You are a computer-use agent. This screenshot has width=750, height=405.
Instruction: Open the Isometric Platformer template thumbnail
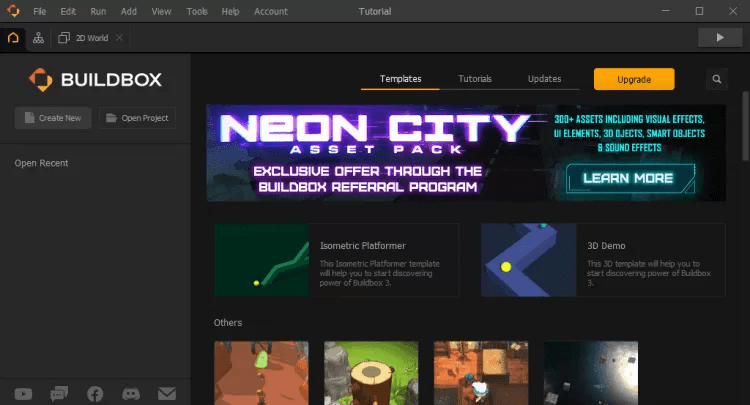[262, 260]
